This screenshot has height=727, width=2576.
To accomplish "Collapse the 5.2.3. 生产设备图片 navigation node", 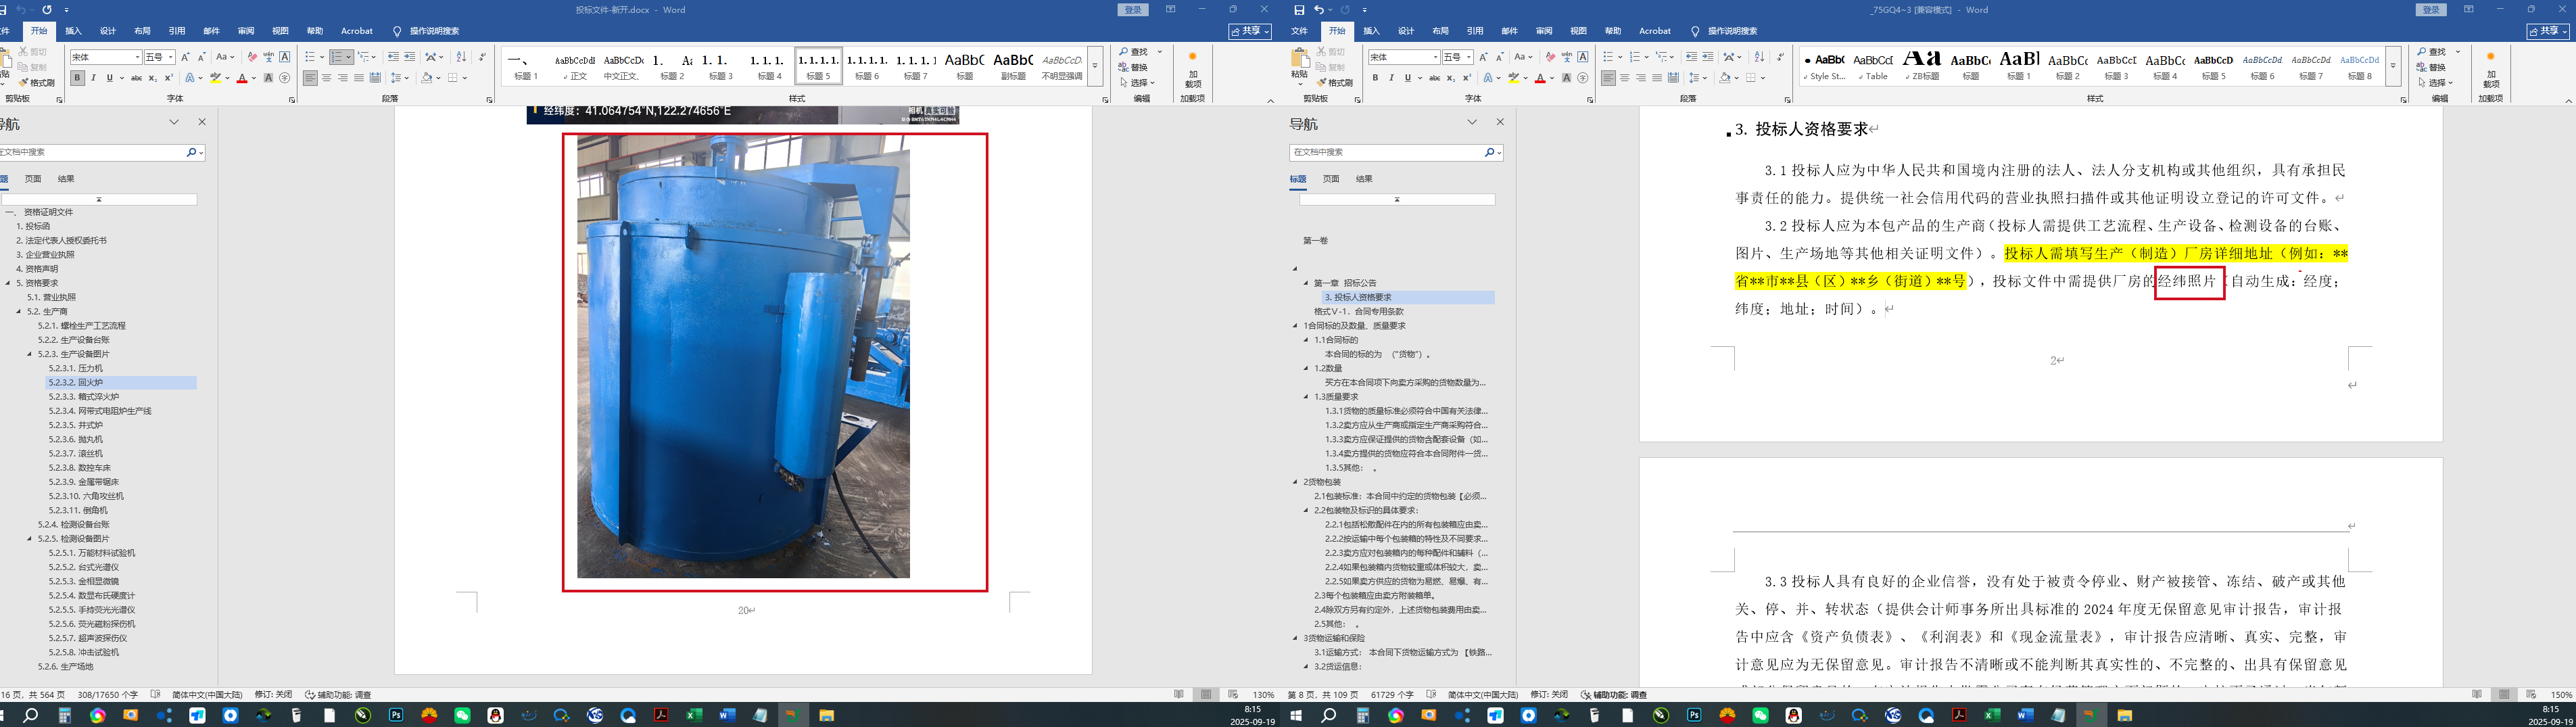I will [x=30, y=354].
